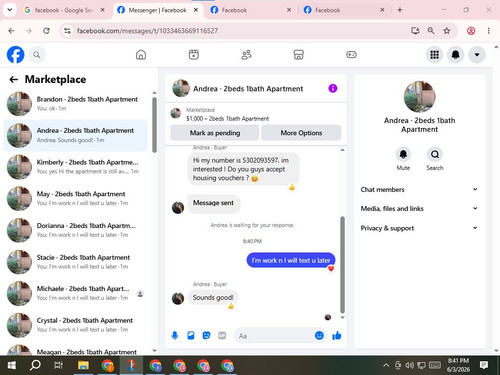Open the zoom magnifier in address bar

tap(431, 31)
